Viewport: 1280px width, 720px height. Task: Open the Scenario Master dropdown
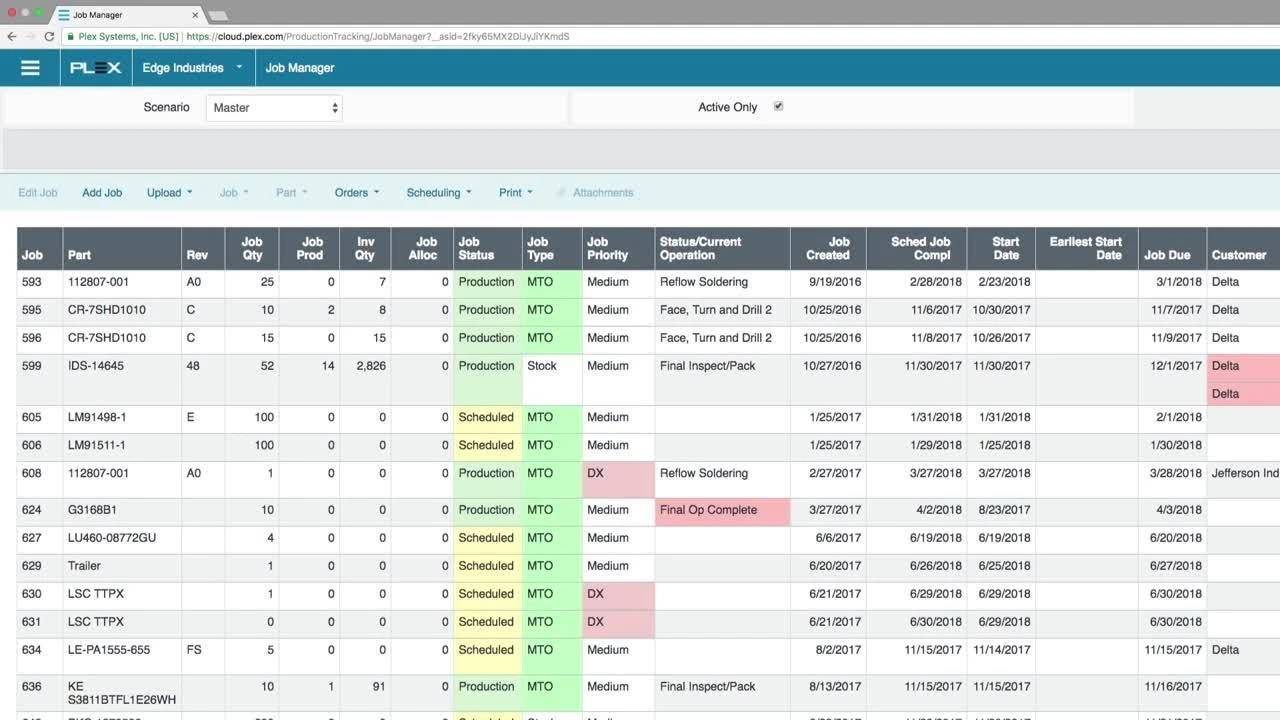(x=274, y=108)
